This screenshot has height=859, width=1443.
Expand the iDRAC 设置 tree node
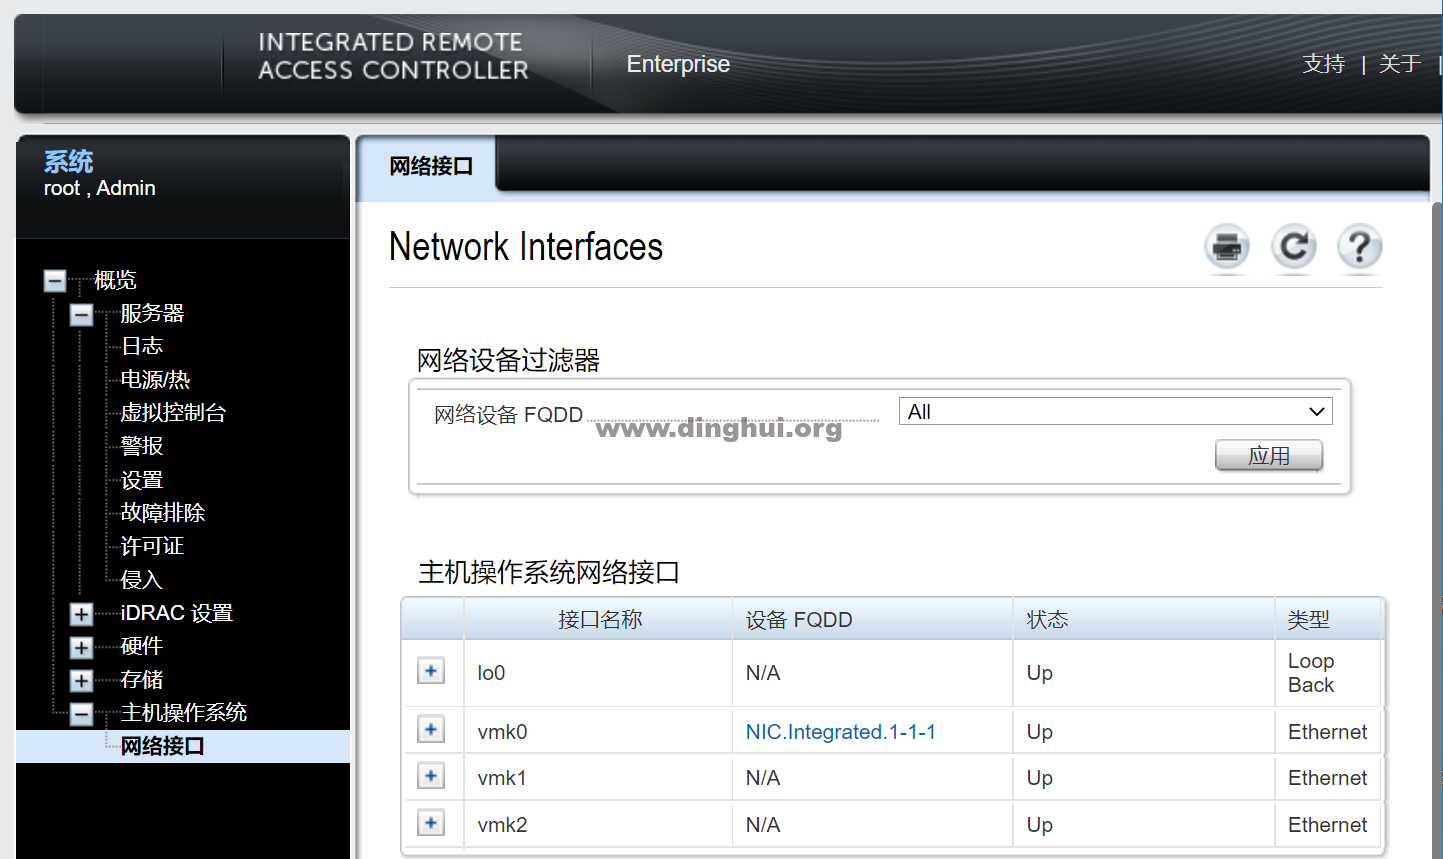(81, 614)
